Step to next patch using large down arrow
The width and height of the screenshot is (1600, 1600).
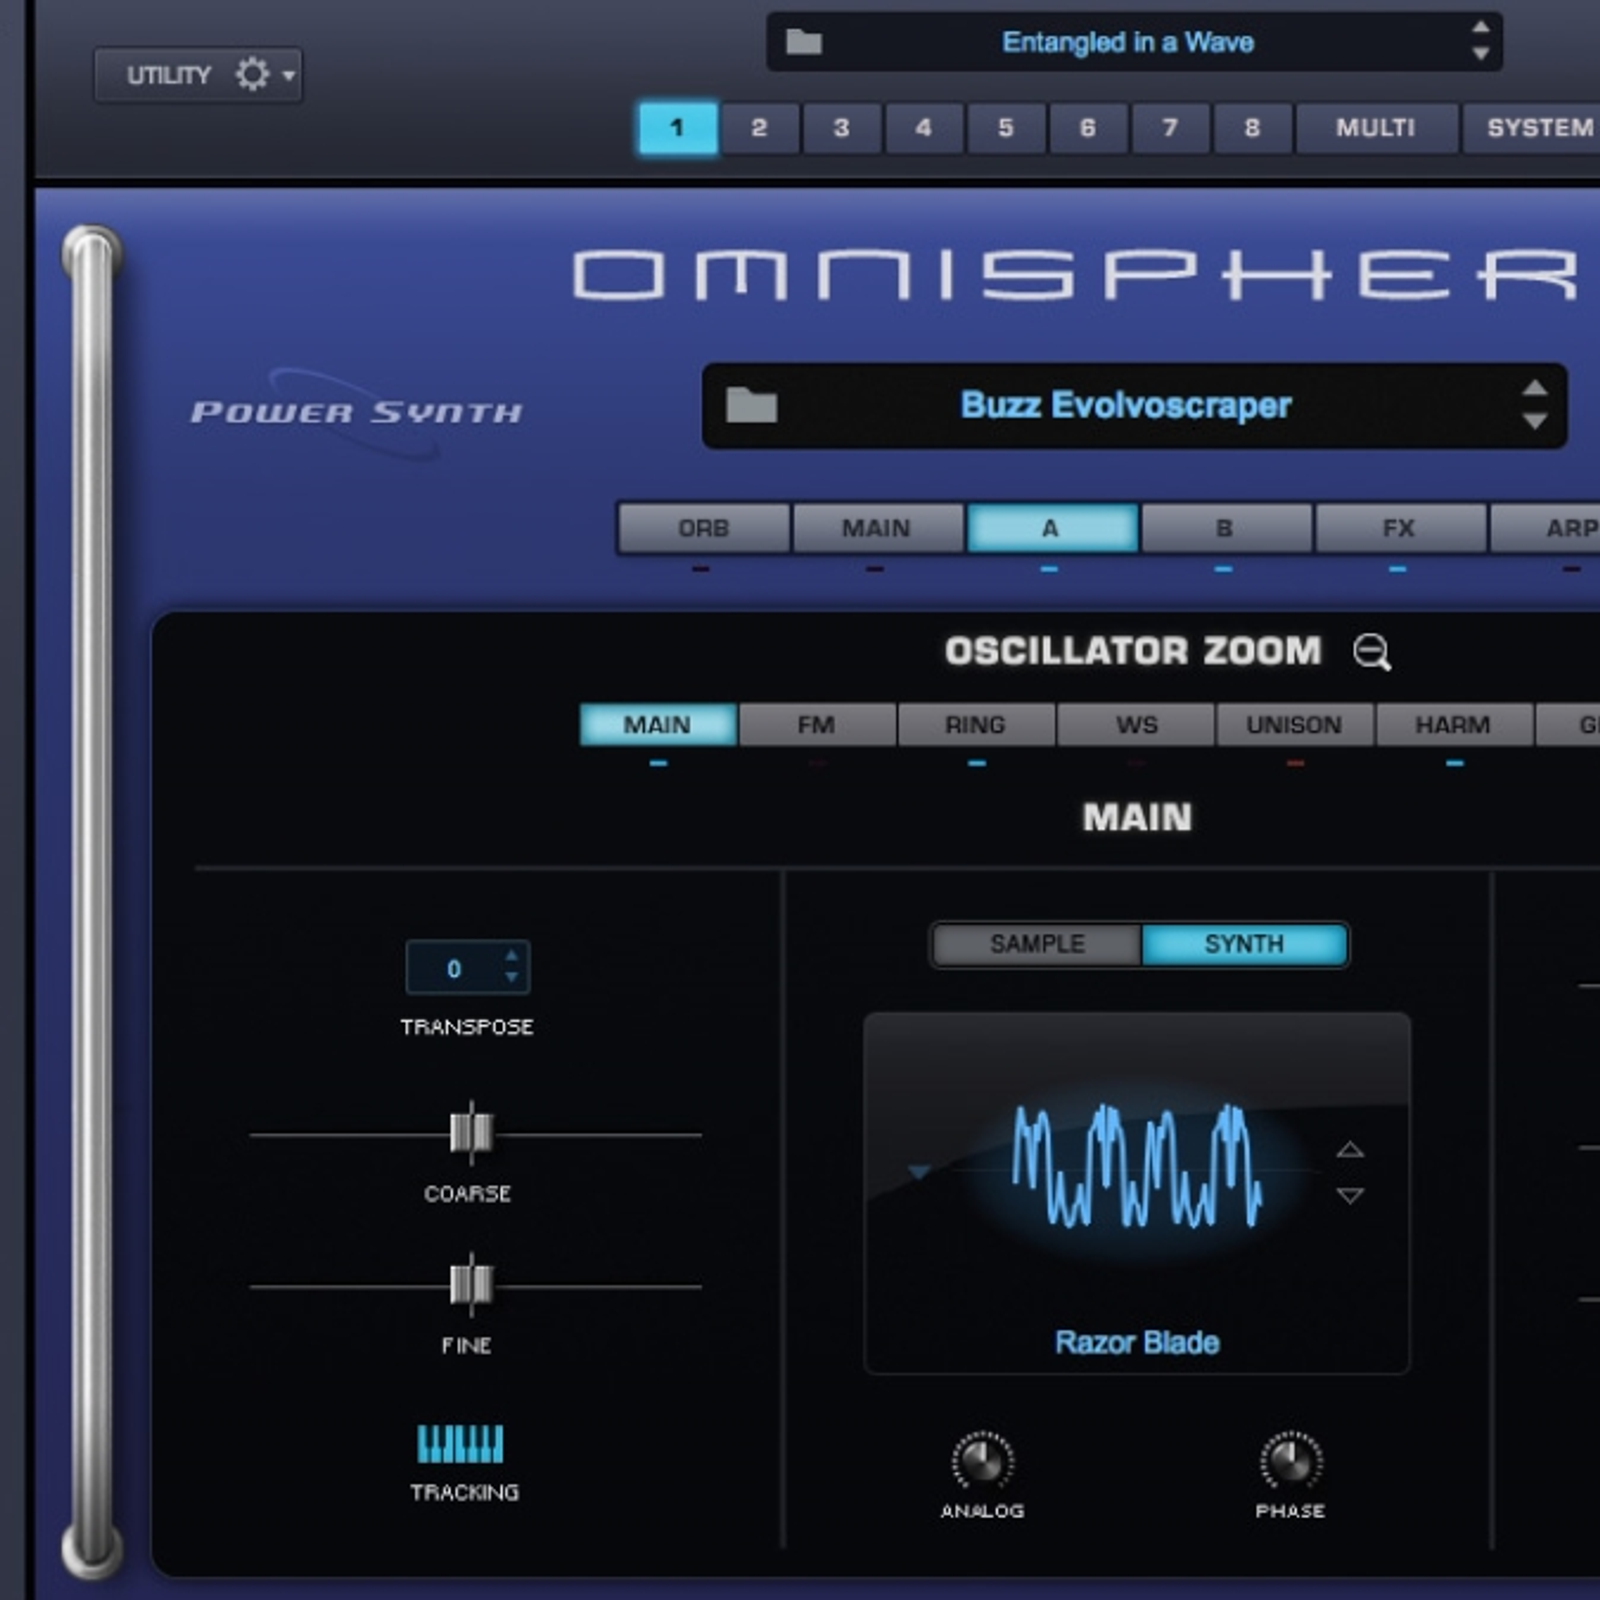coord(1534,421)
